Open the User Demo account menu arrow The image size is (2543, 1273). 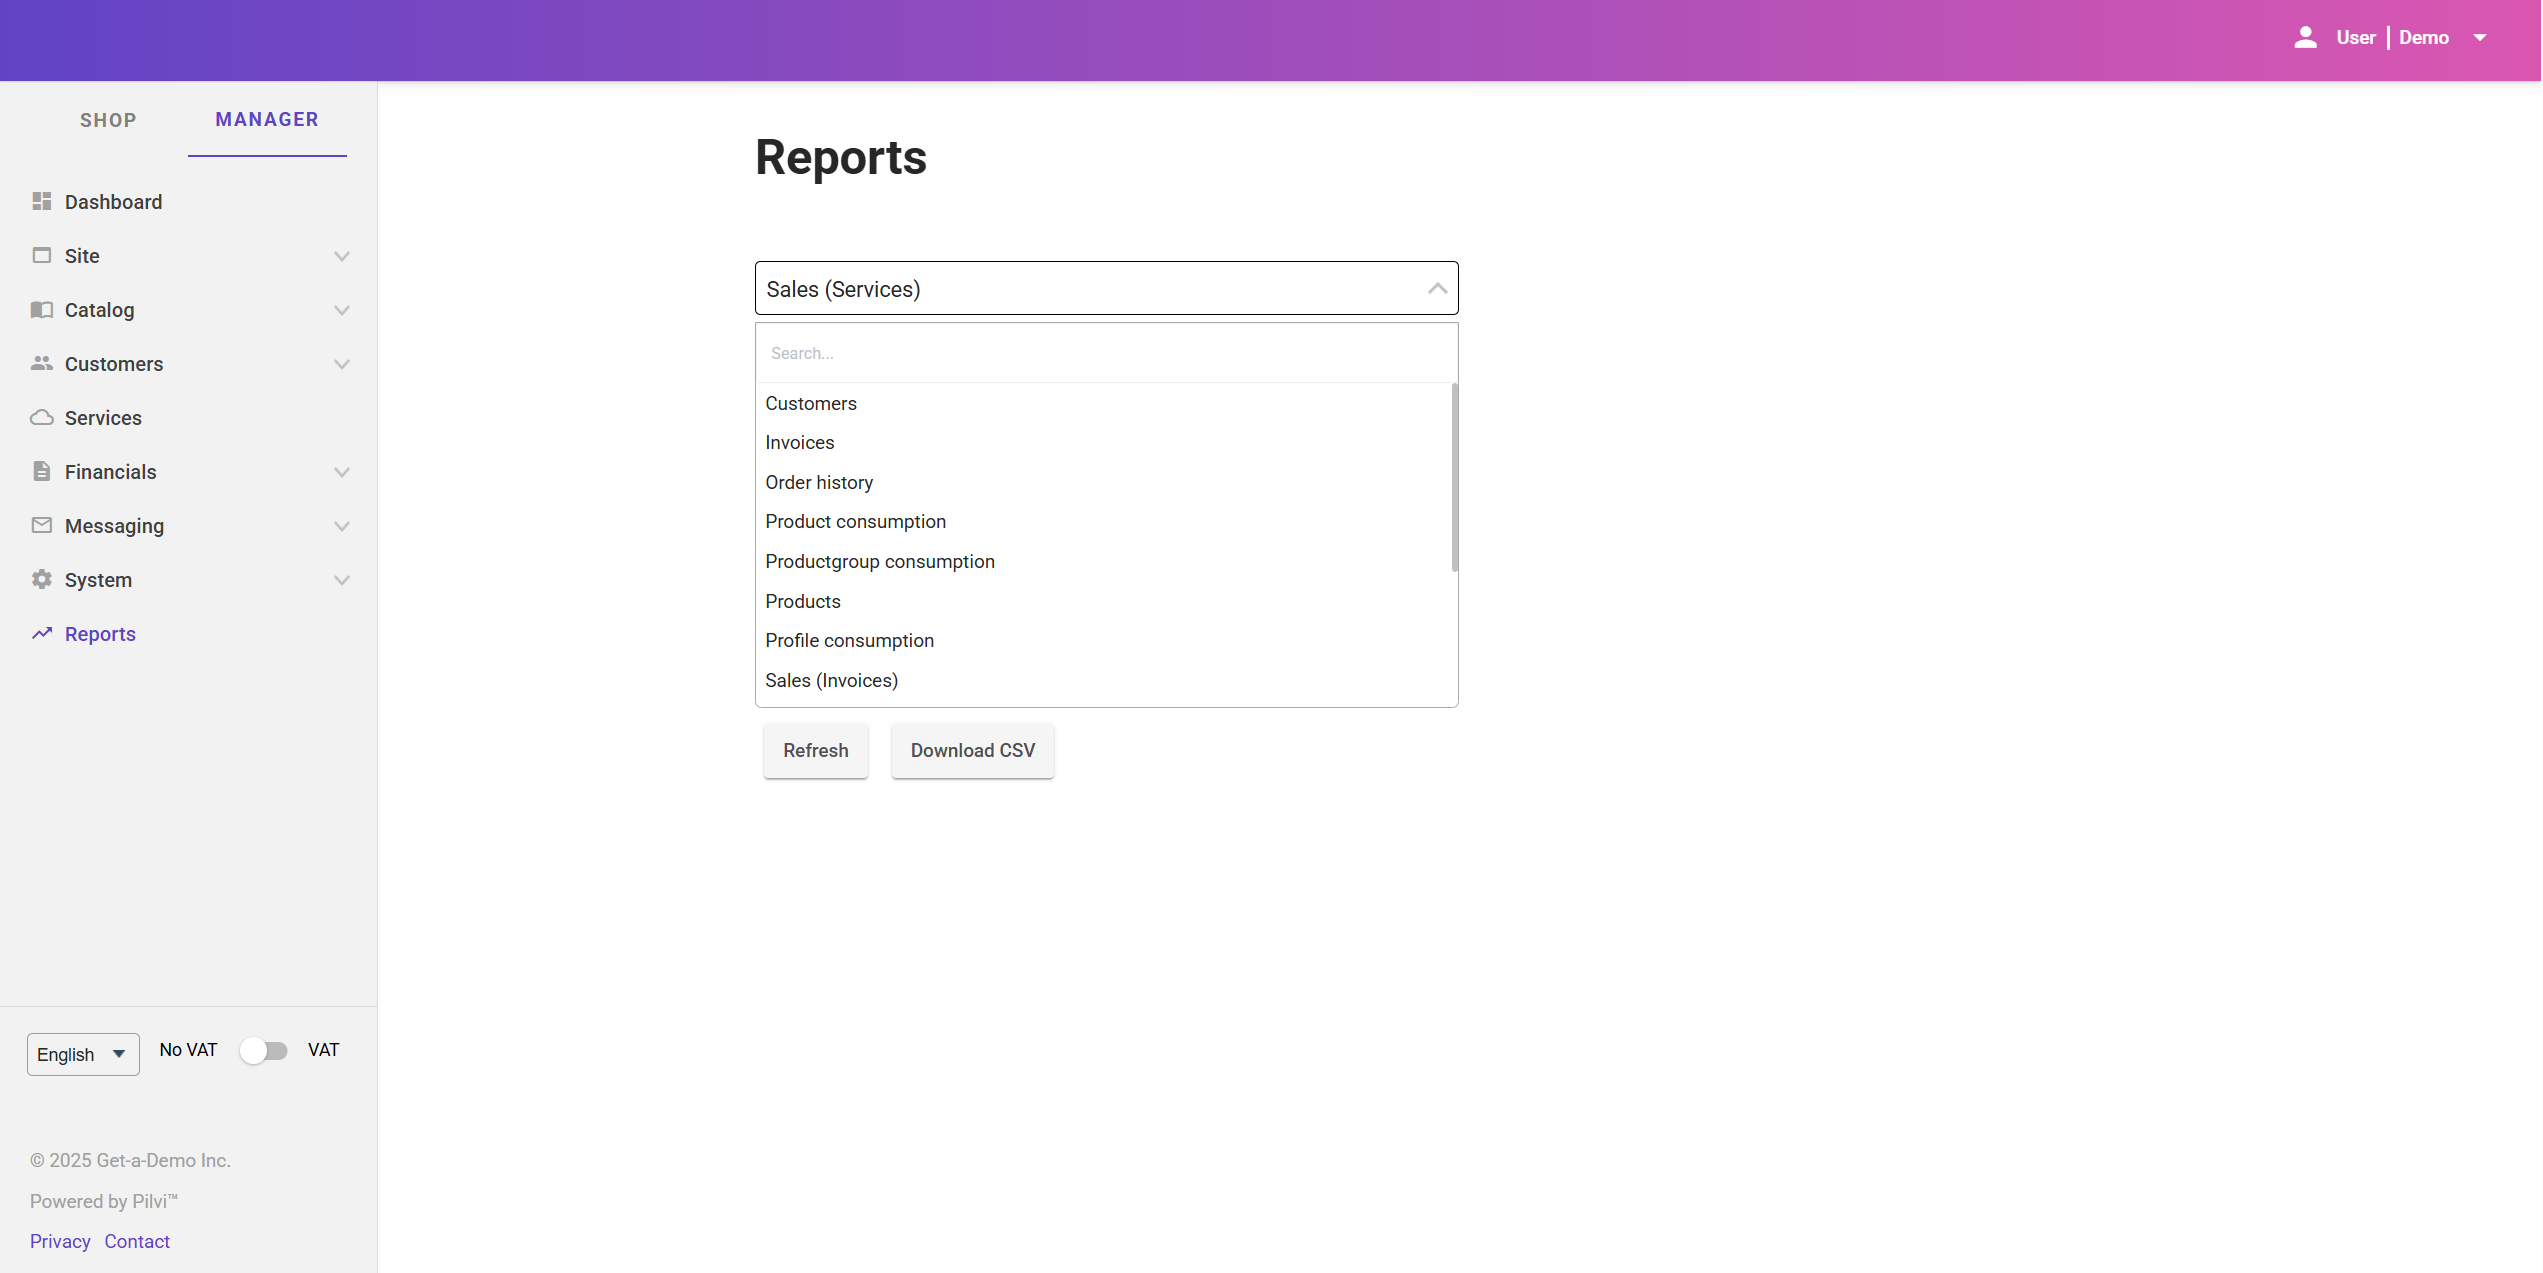[2480, 38]
